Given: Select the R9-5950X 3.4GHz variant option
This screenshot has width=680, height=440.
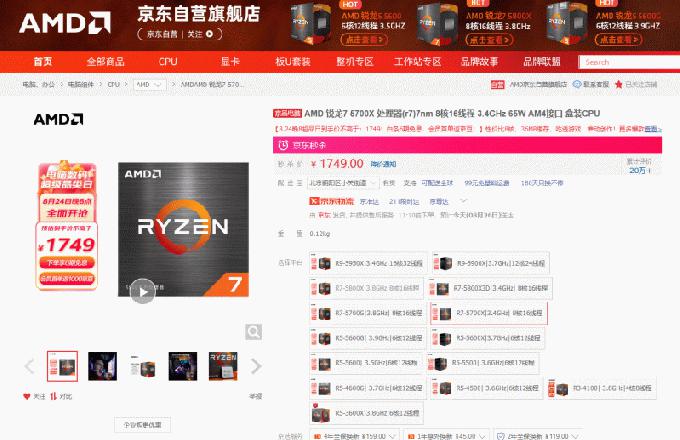Looking at the screenshot, I should click(368, 263).
